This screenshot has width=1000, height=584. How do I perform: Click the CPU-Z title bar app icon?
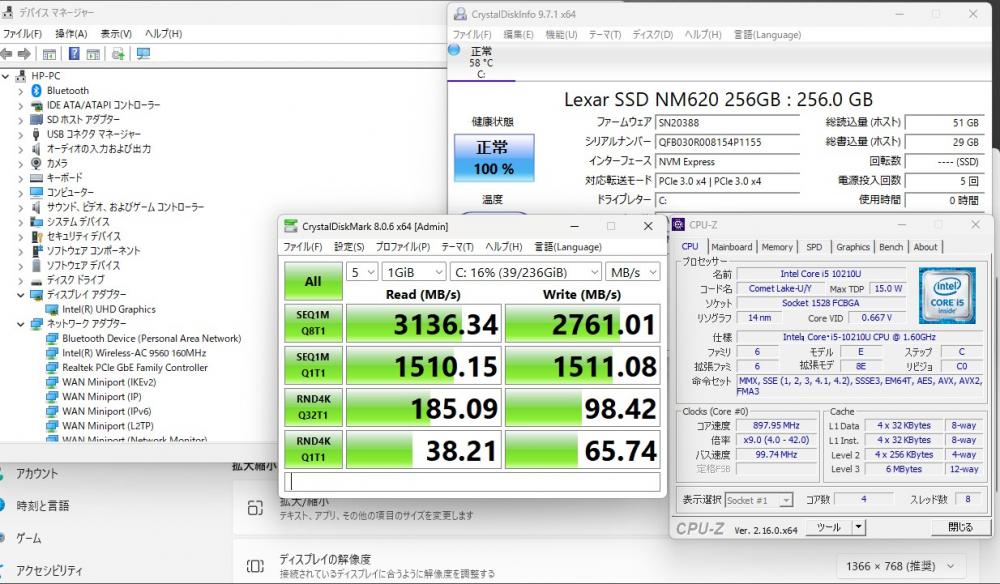(x=679, y=224)
